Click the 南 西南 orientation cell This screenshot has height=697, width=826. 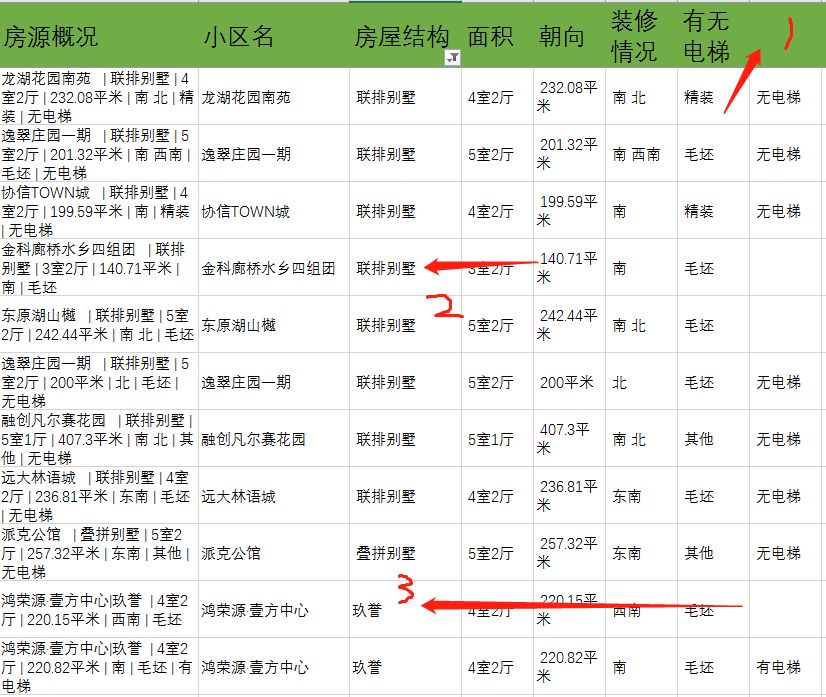(641, 153)
